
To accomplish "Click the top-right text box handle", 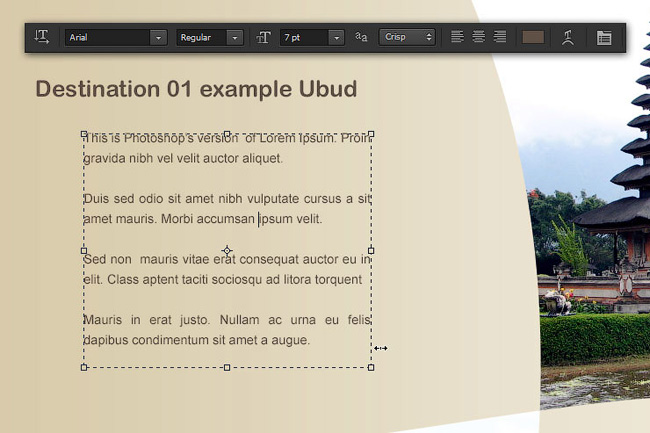I will 371,134.
